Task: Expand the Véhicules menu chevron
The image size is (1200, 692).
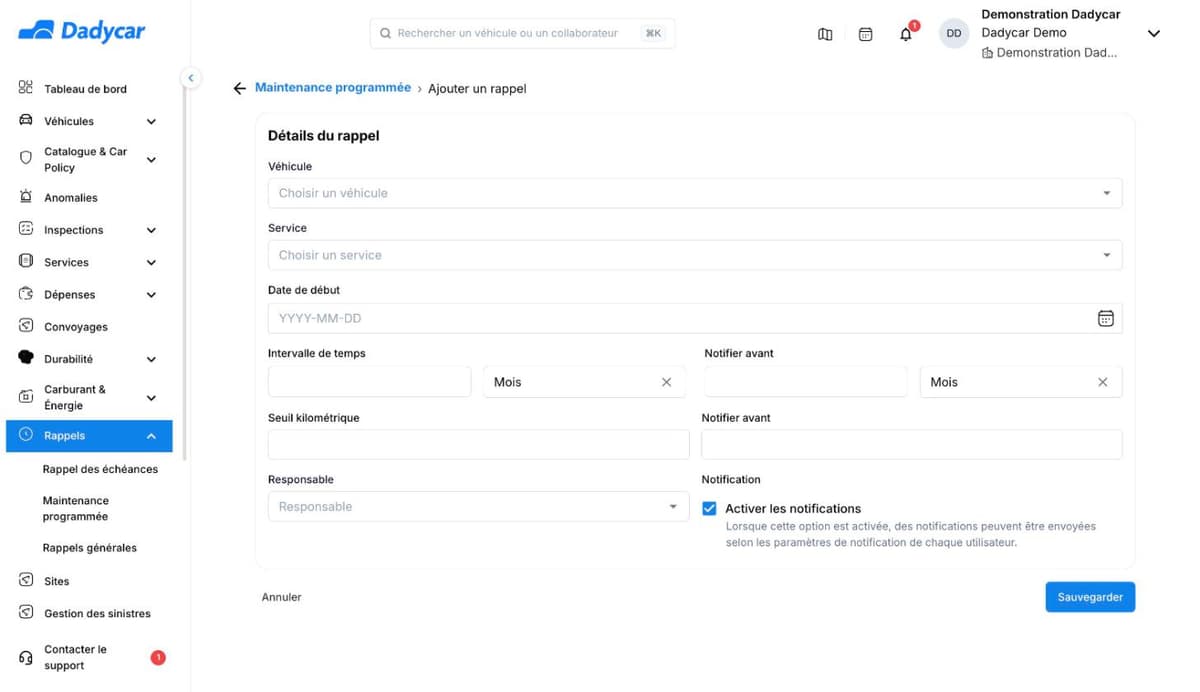Action: pyautogui.click(x=151, y=121)
